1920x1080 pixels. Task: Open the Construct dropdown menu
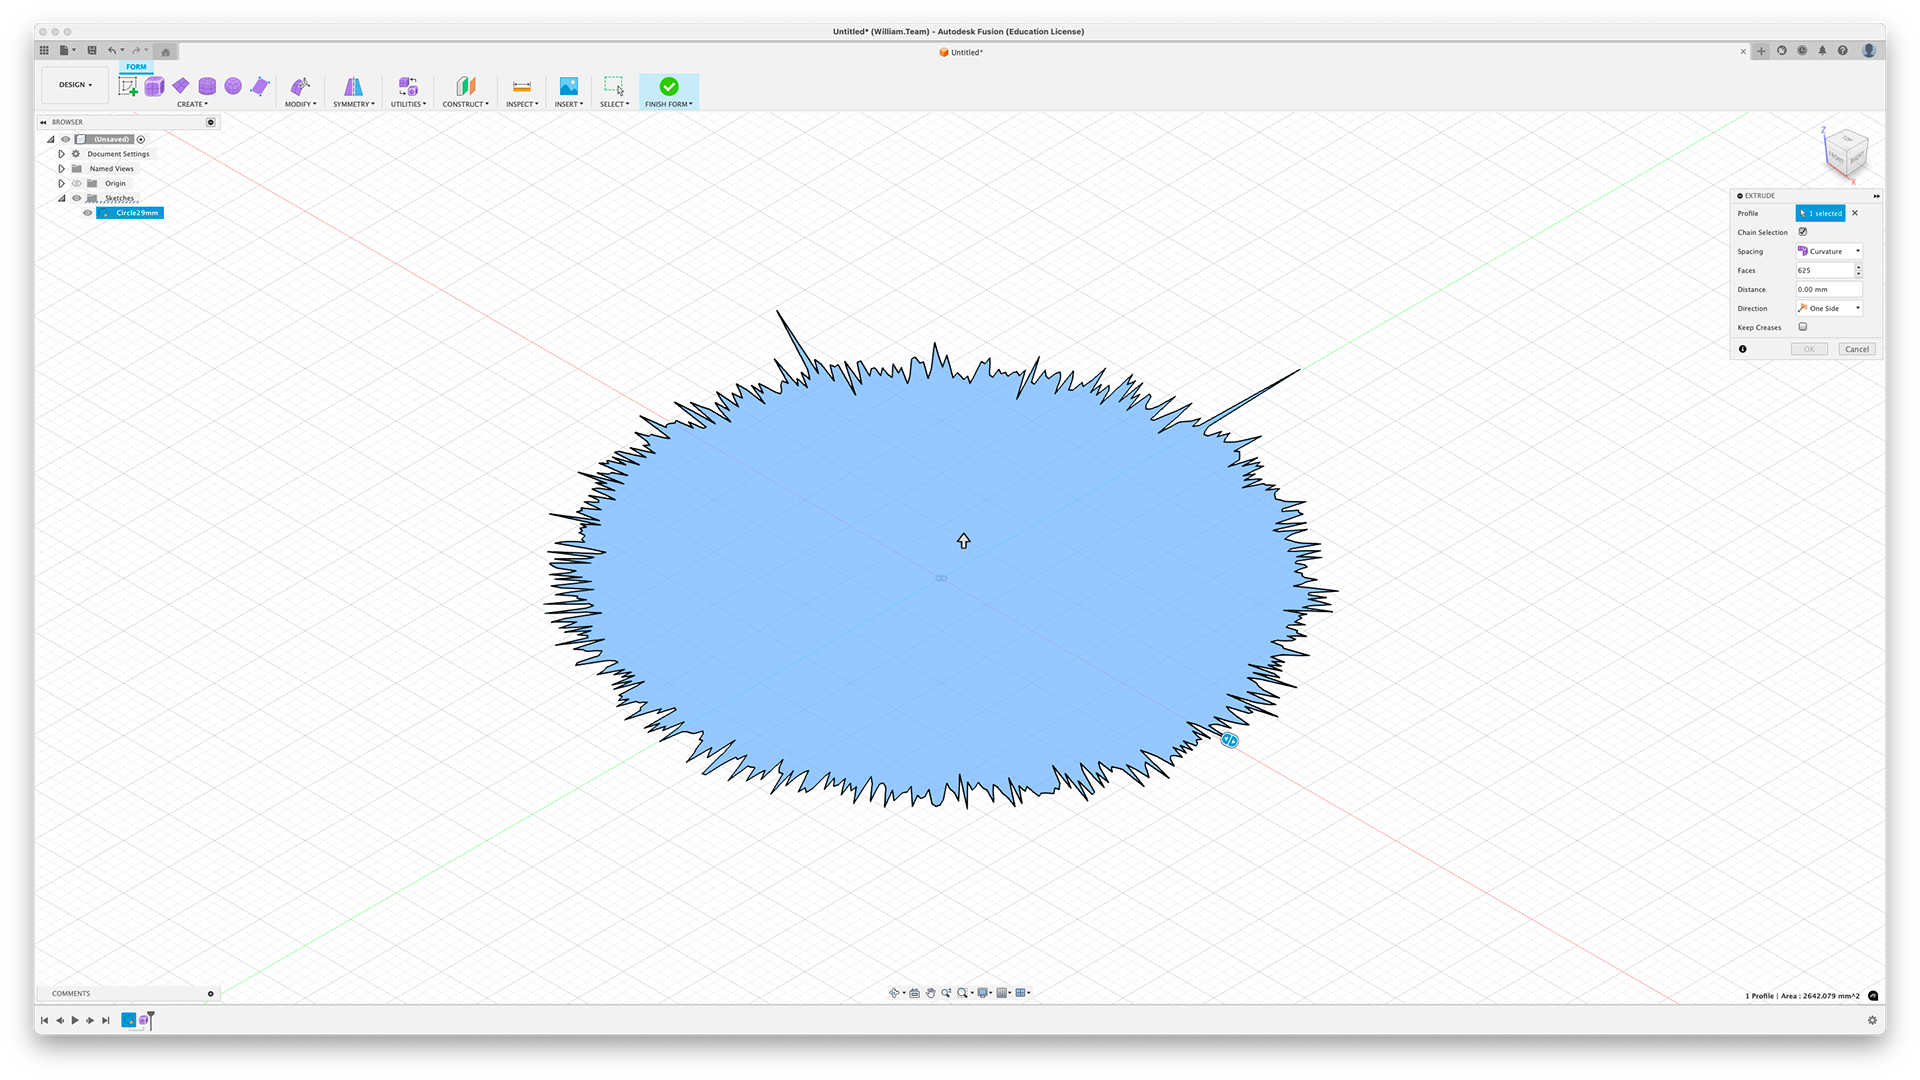tap(466, 104)
